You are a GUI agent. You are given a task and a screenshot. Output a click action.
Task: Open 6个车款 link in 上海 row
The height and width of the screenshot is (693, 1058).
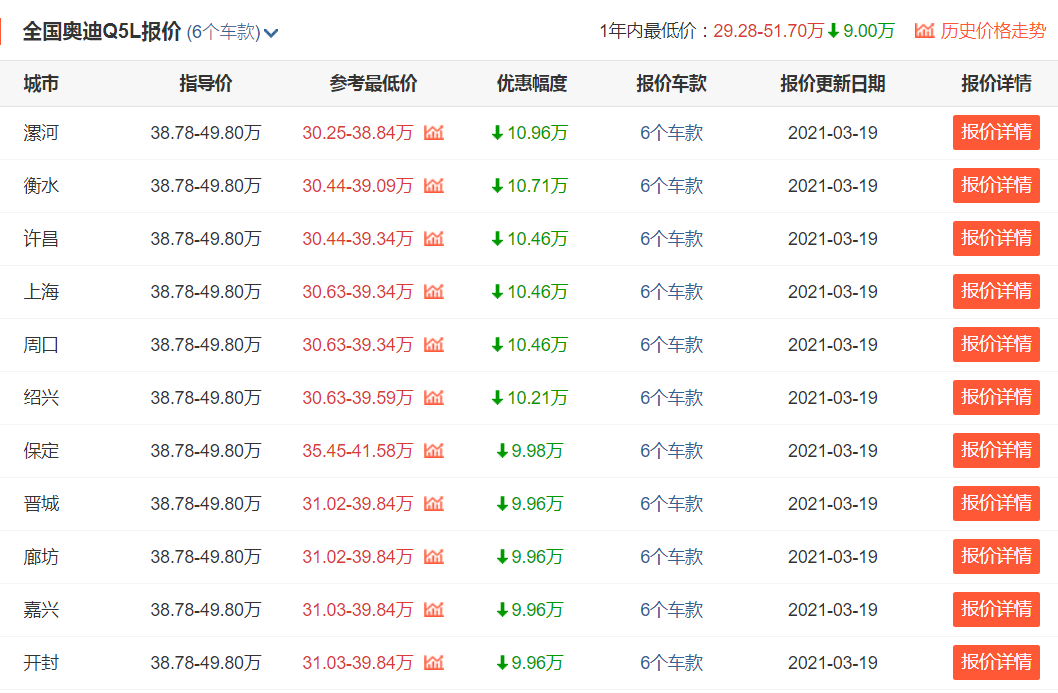click(x=671, y=292)
